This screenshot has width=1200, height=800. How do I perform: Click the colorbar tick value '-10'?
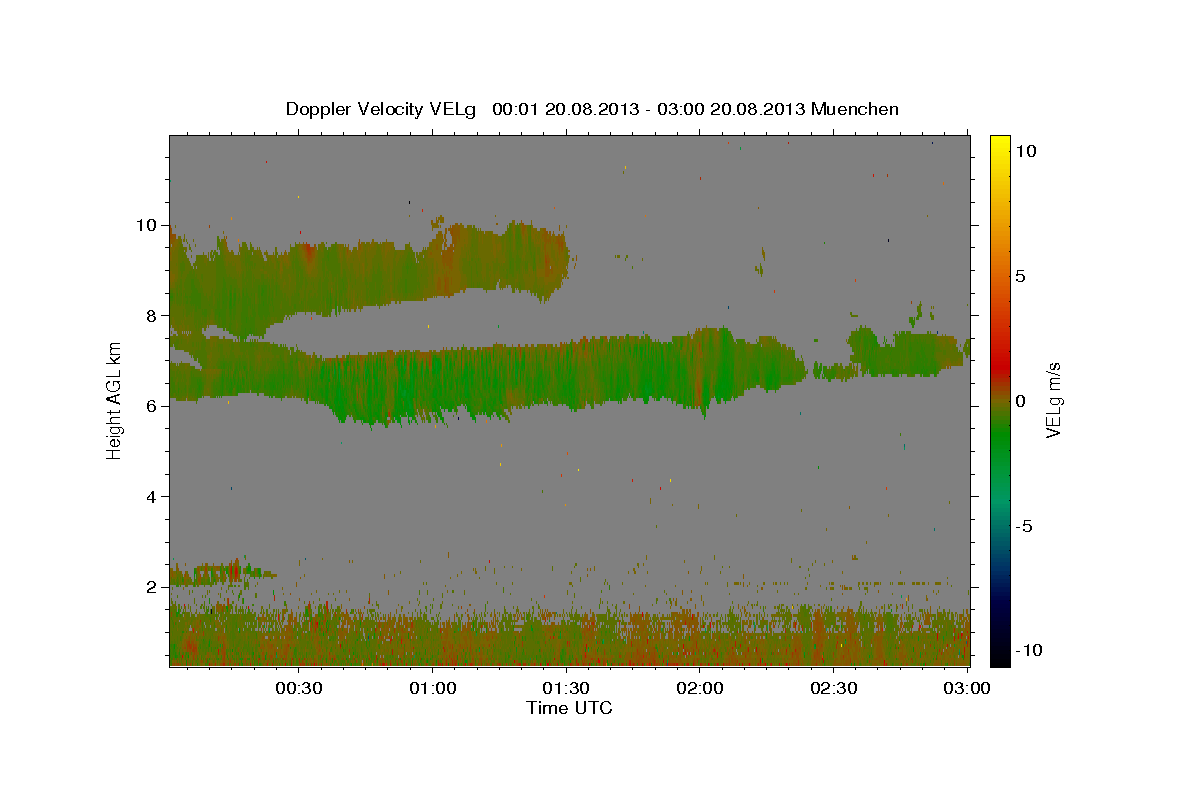[1029, 650]
